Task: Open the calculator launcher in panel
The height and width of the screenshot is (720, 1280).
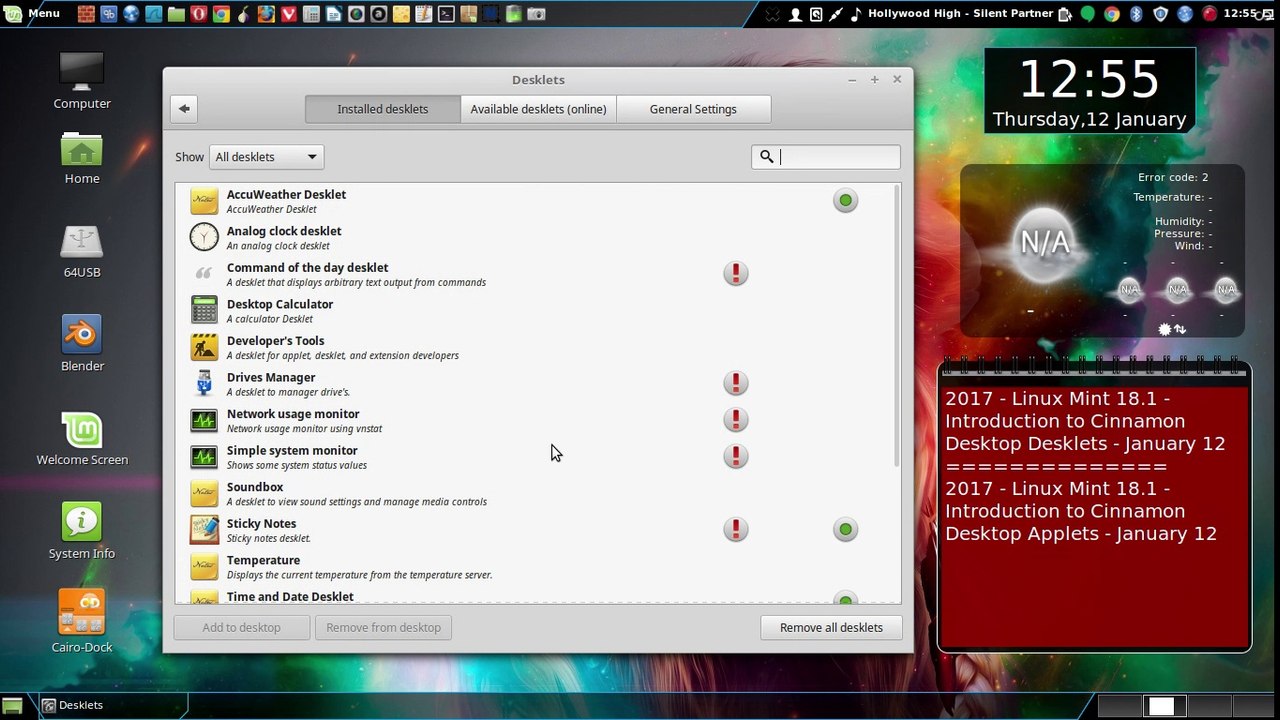Action: pos(311,14)
